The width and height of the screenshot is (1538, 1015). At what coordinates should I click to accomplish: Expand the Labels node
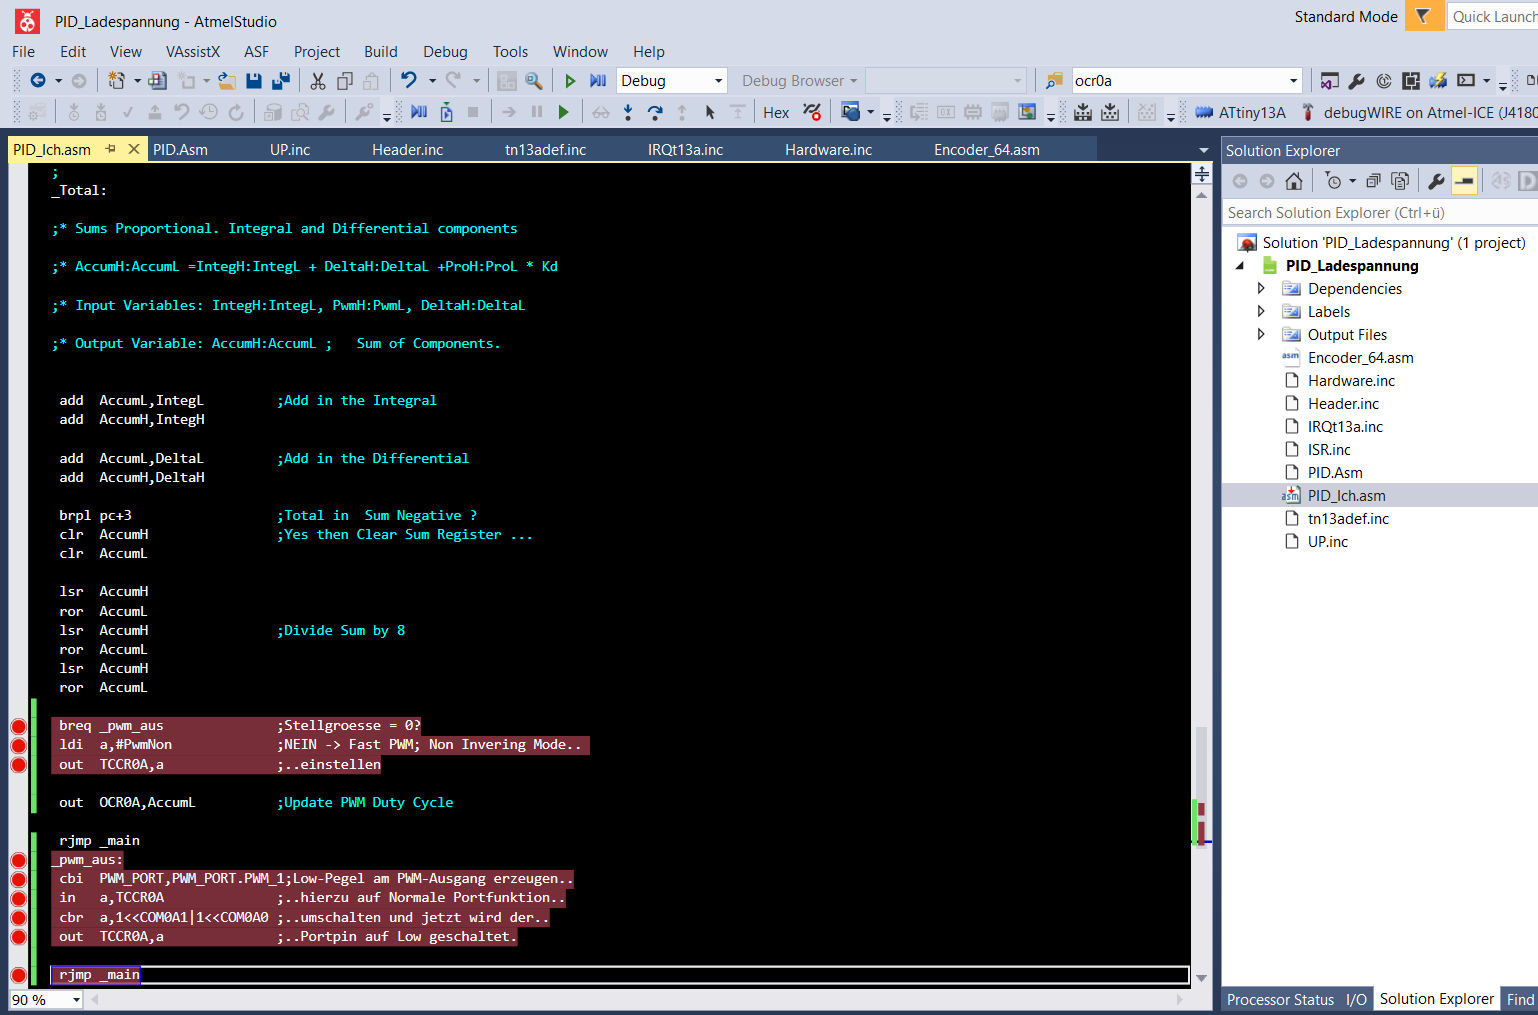click(x=1261, y=311)
